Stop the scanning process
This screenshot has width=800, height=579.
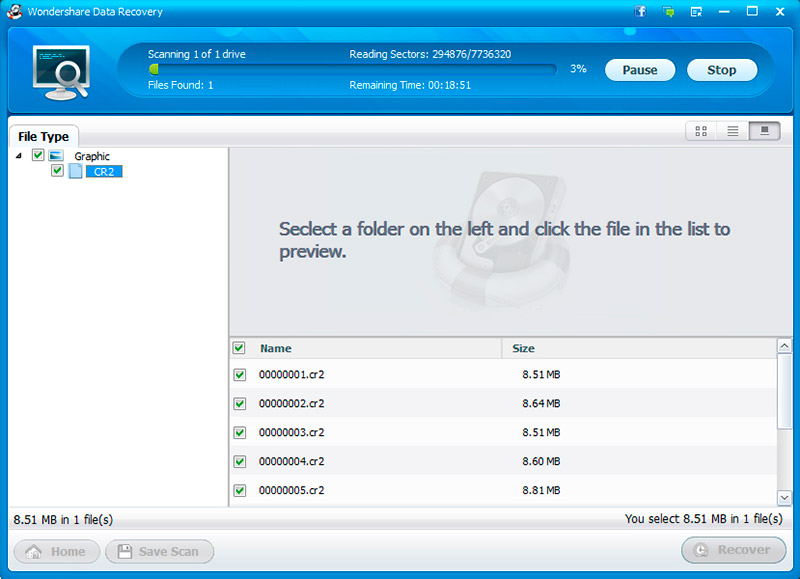[721, 70]
